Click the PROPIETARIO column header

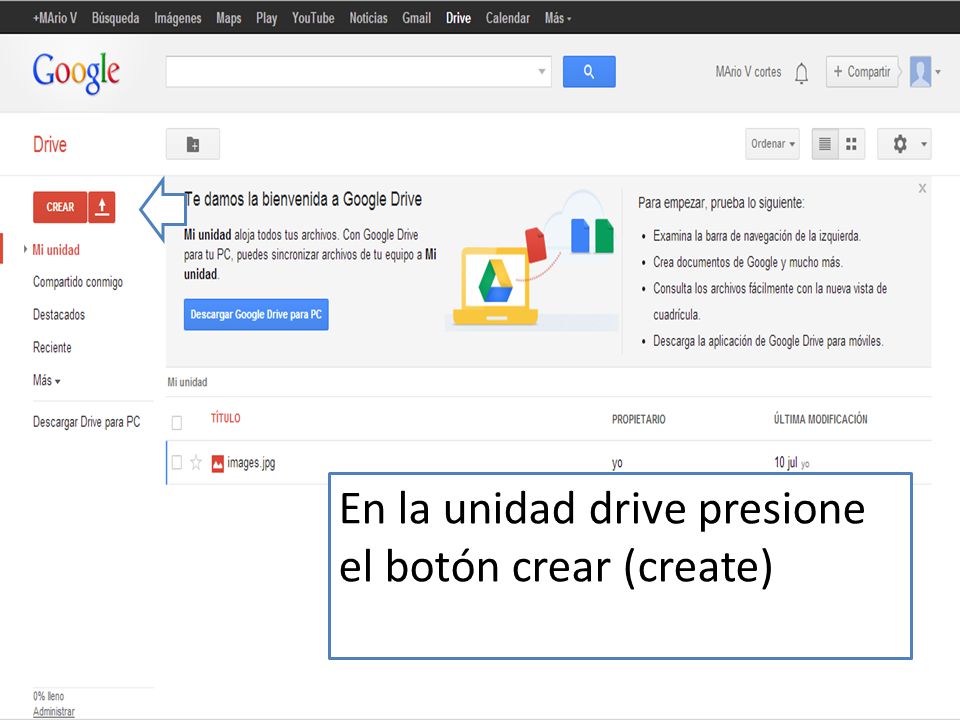click(639, 419)
